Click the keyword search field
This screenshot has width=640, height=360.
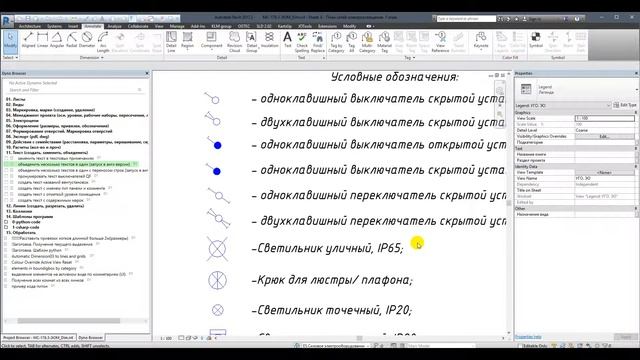tap(466, 19)
